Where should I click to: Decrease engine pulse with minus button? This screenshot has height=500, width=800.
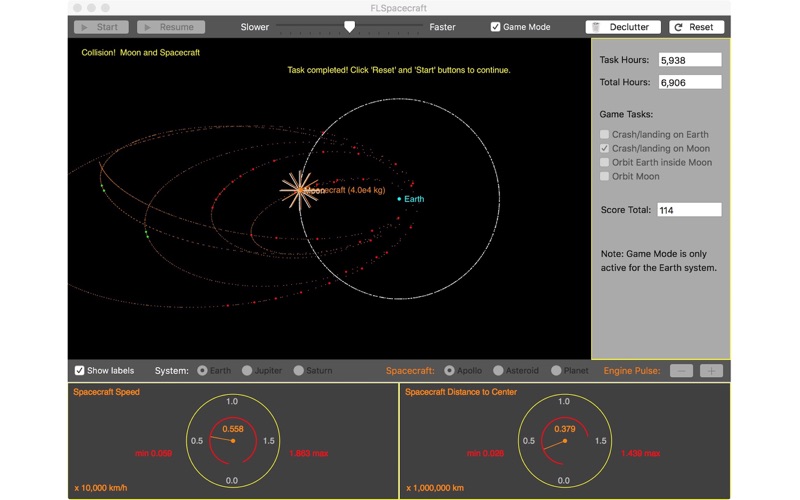coord(681,371)
